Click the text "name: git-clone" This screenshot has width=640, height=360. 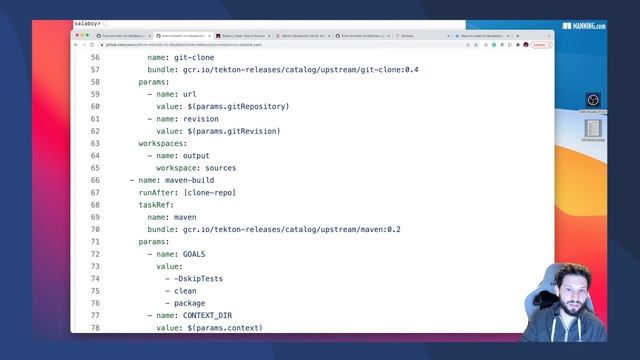click(x=181, y=58)
